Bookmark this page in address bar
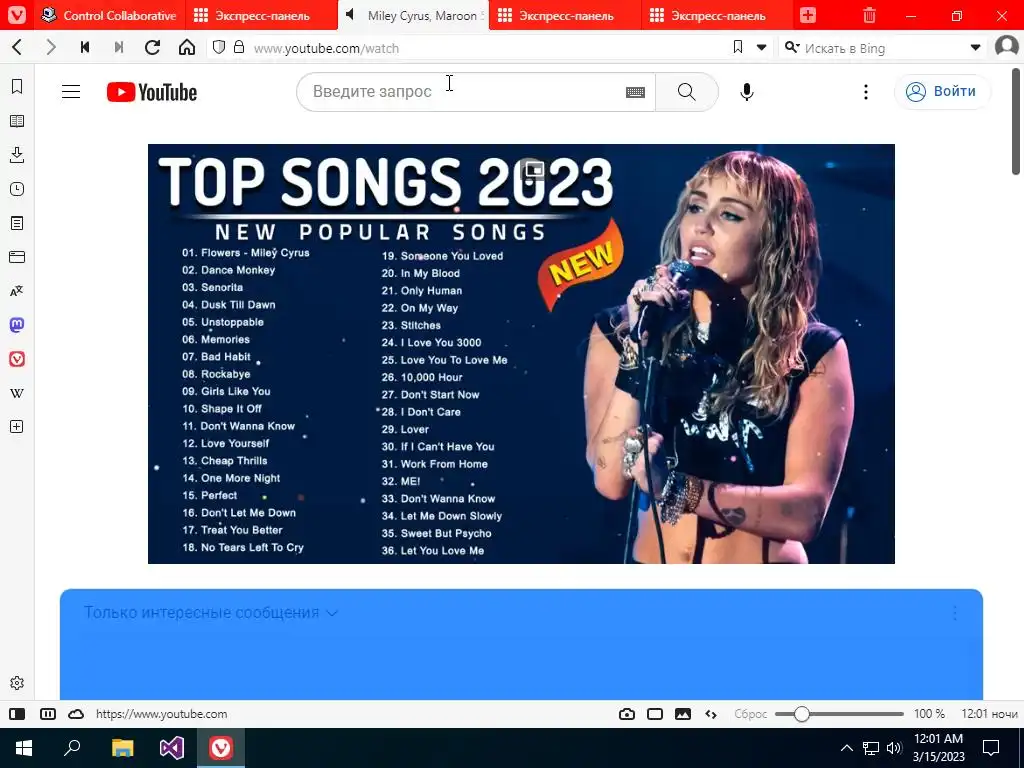1024x768 pixels. (738, 47)
